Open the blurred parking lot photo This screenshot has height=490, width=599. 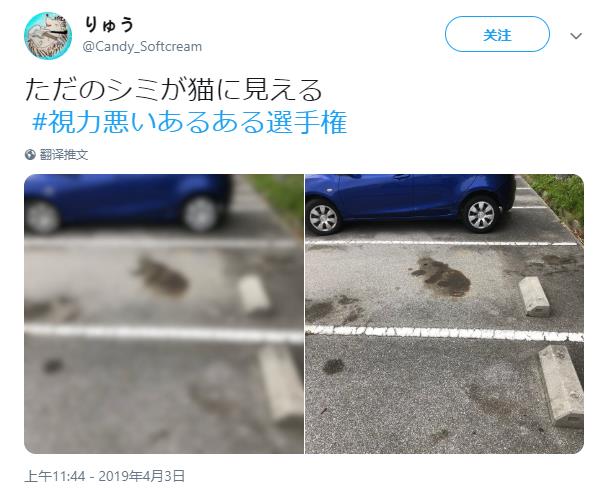[164, 314]
